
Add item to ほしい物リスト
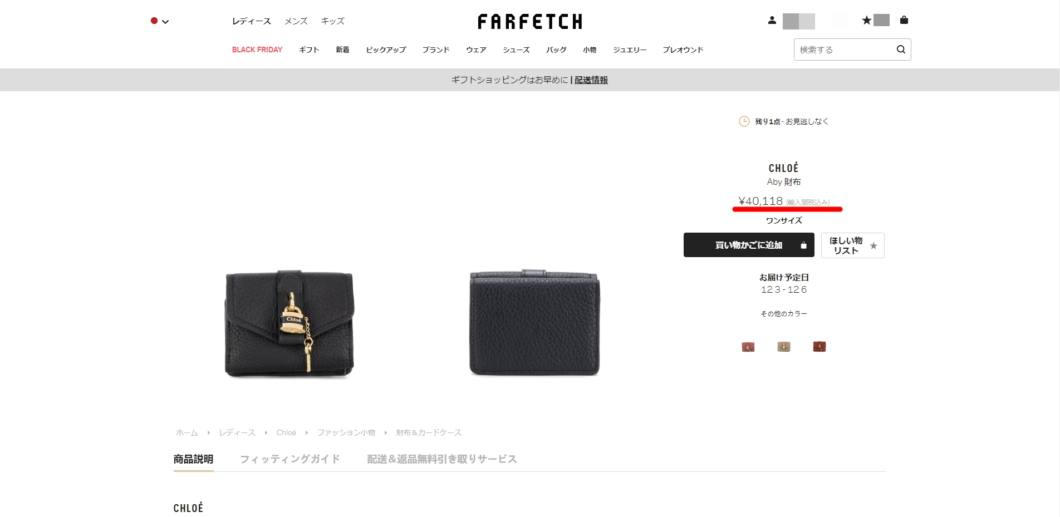852,245
